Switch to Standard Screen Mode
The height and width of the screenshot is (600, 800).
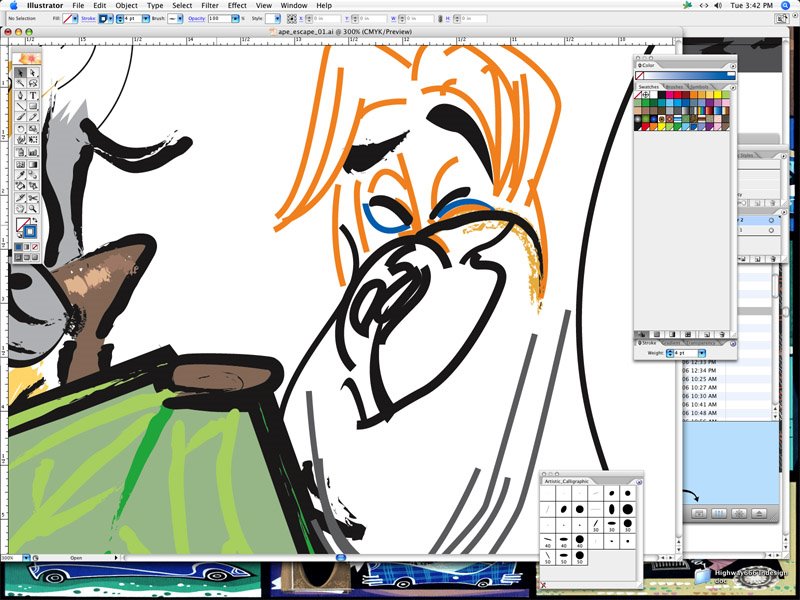18,257
